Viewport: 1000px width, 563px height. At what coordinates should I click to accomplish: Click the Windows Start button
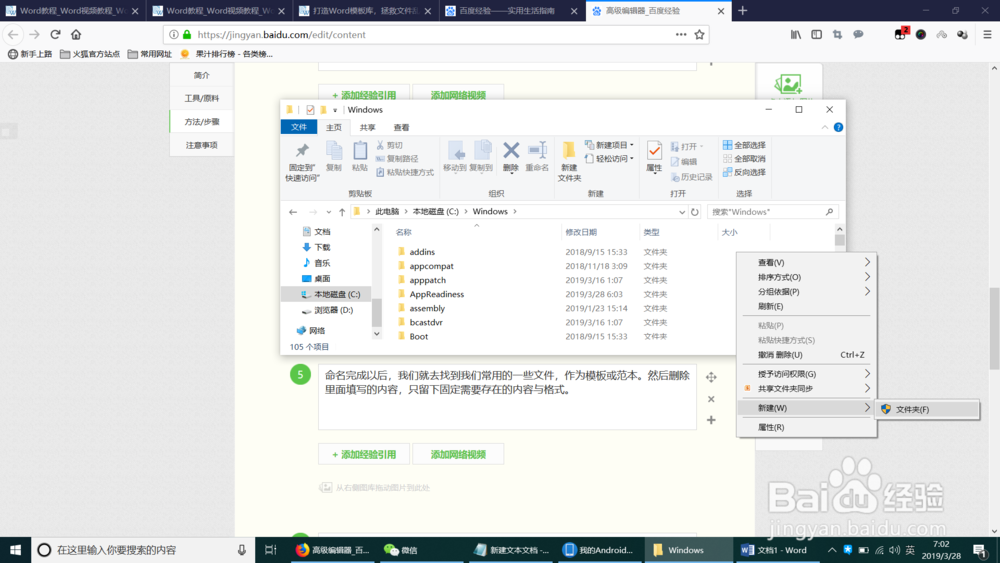point(15,550)
